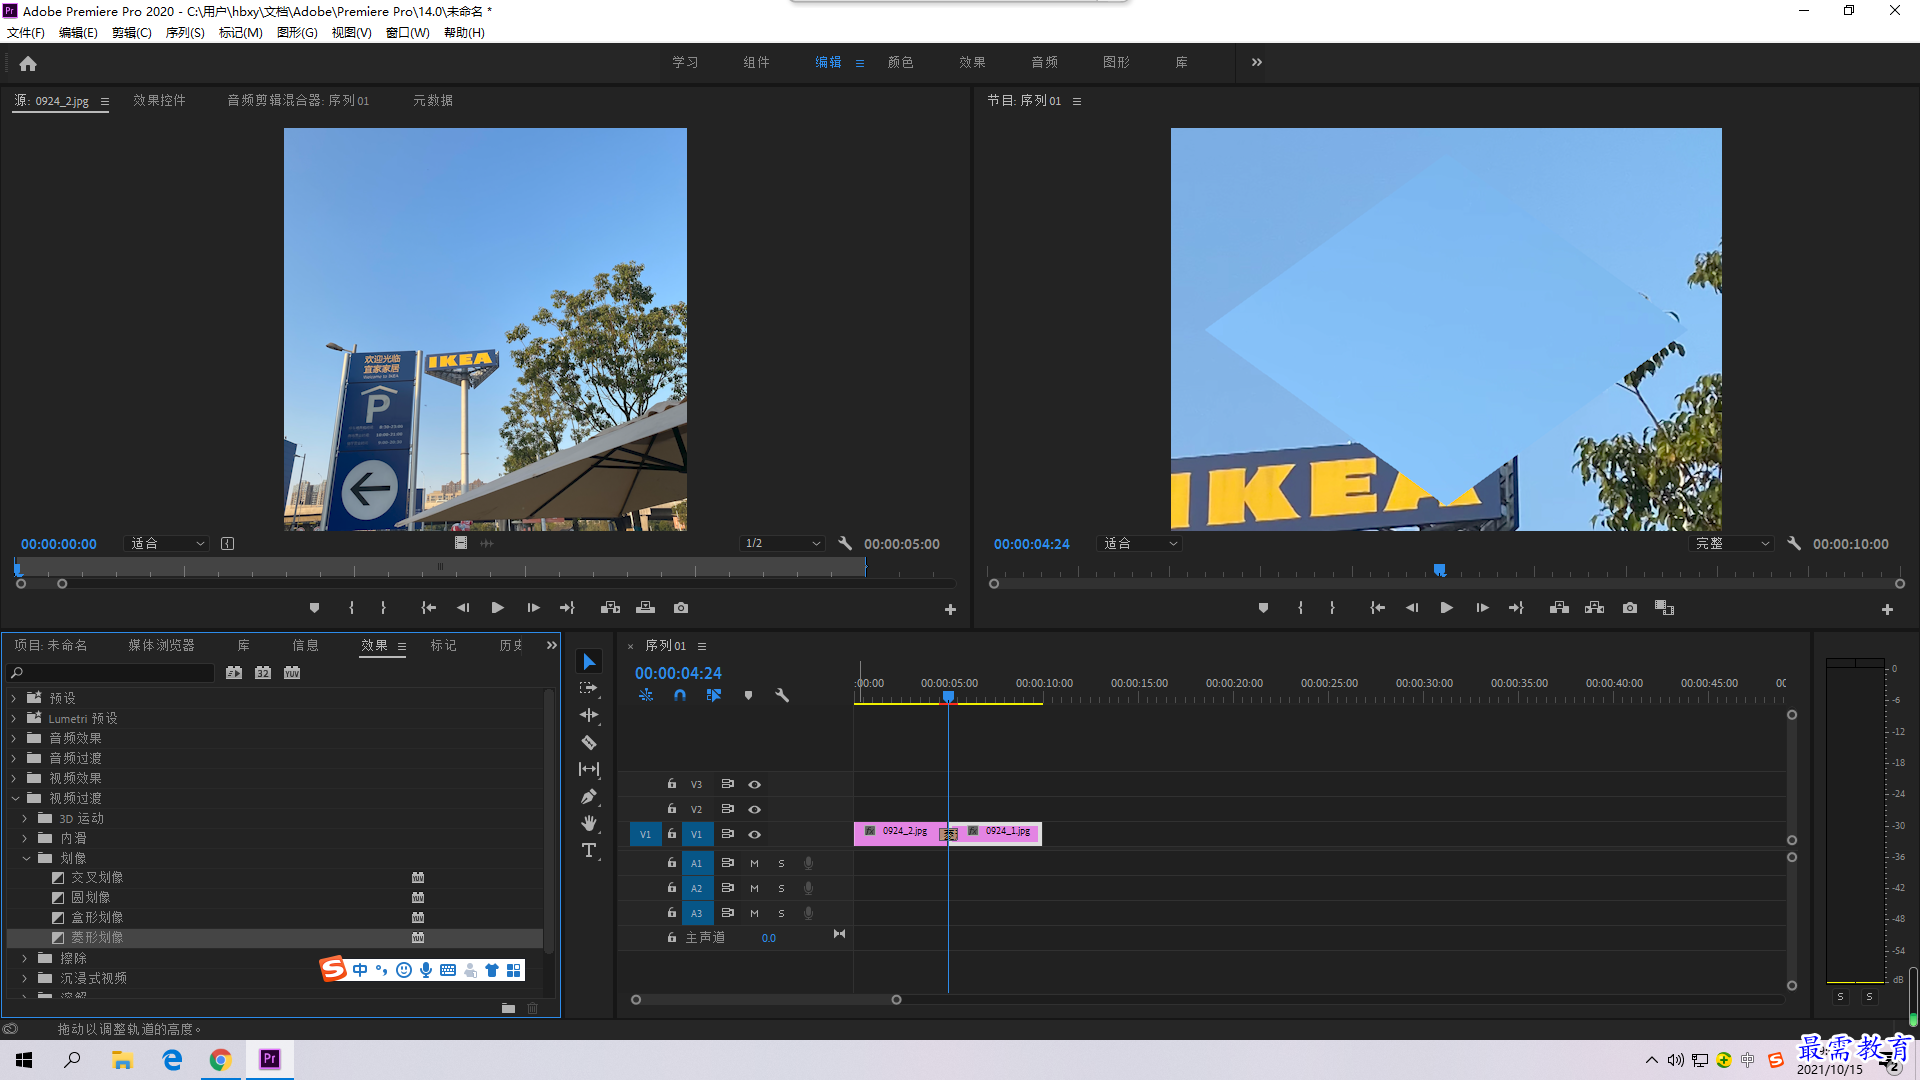Export frame from Source monitor camera icon
This screenshot has width=1920, height=1080.
point(681,608)
